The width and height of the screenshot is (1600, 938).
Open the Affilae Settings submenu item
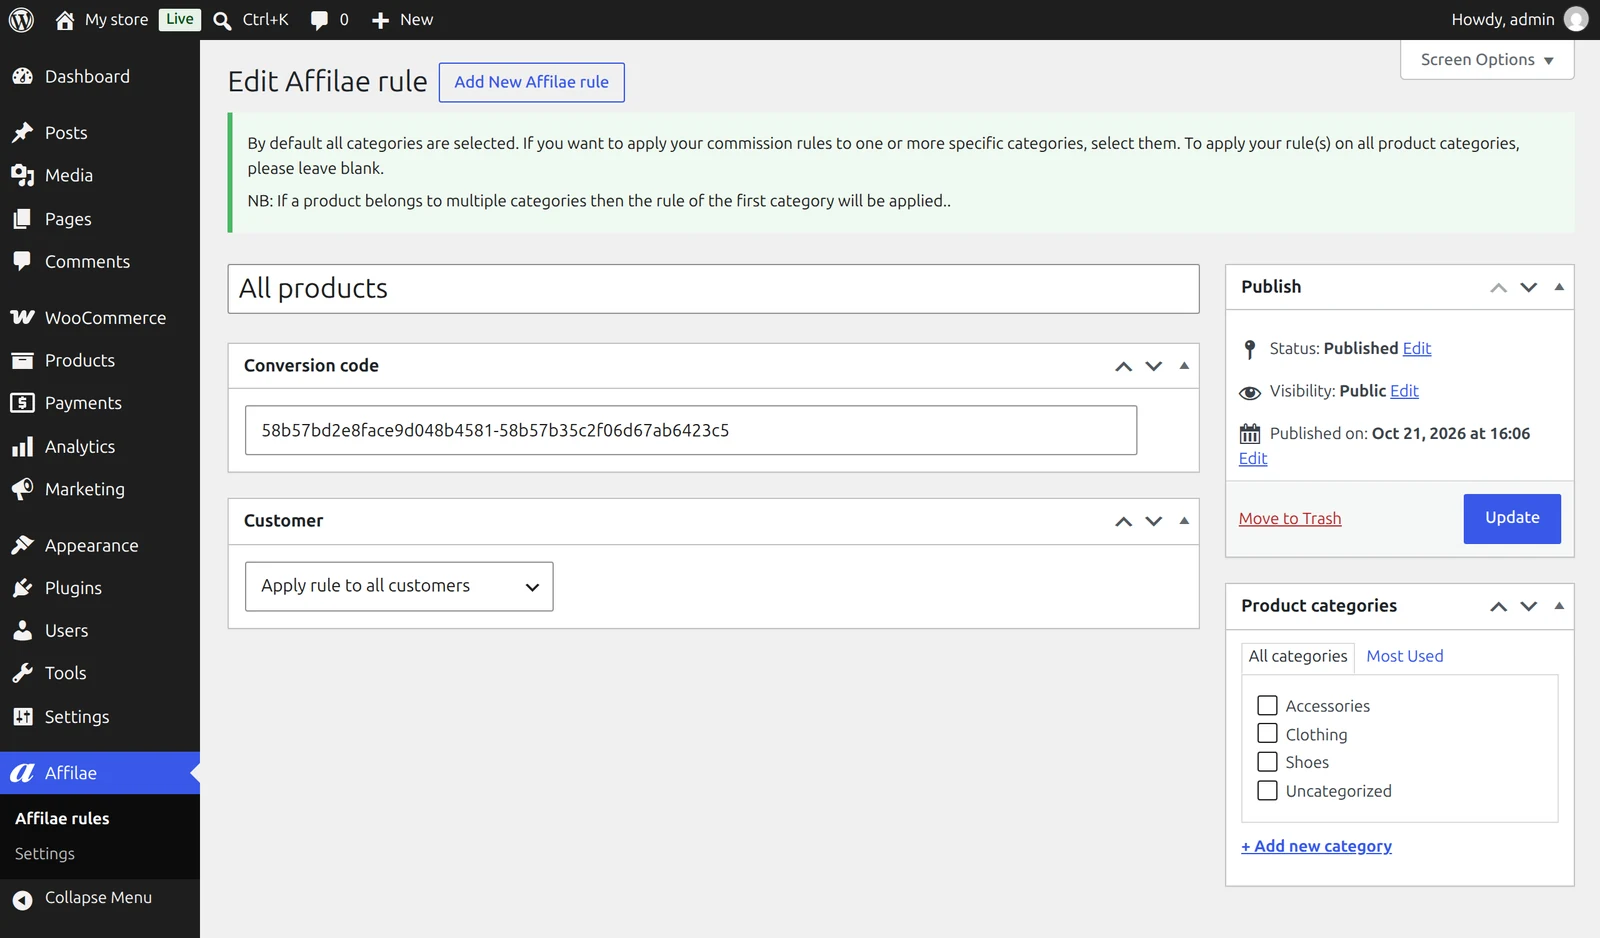[x=45, y=854]
